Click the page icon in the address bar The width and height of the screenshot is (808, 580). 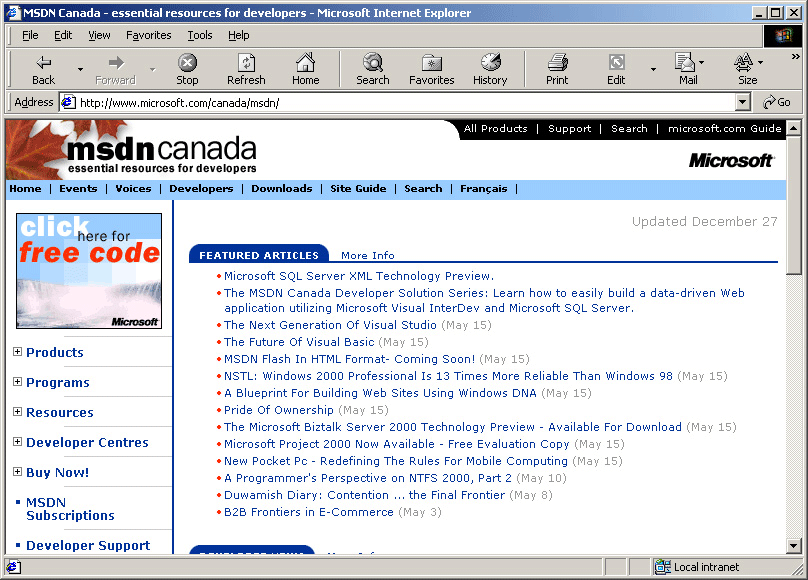point(68,103)
